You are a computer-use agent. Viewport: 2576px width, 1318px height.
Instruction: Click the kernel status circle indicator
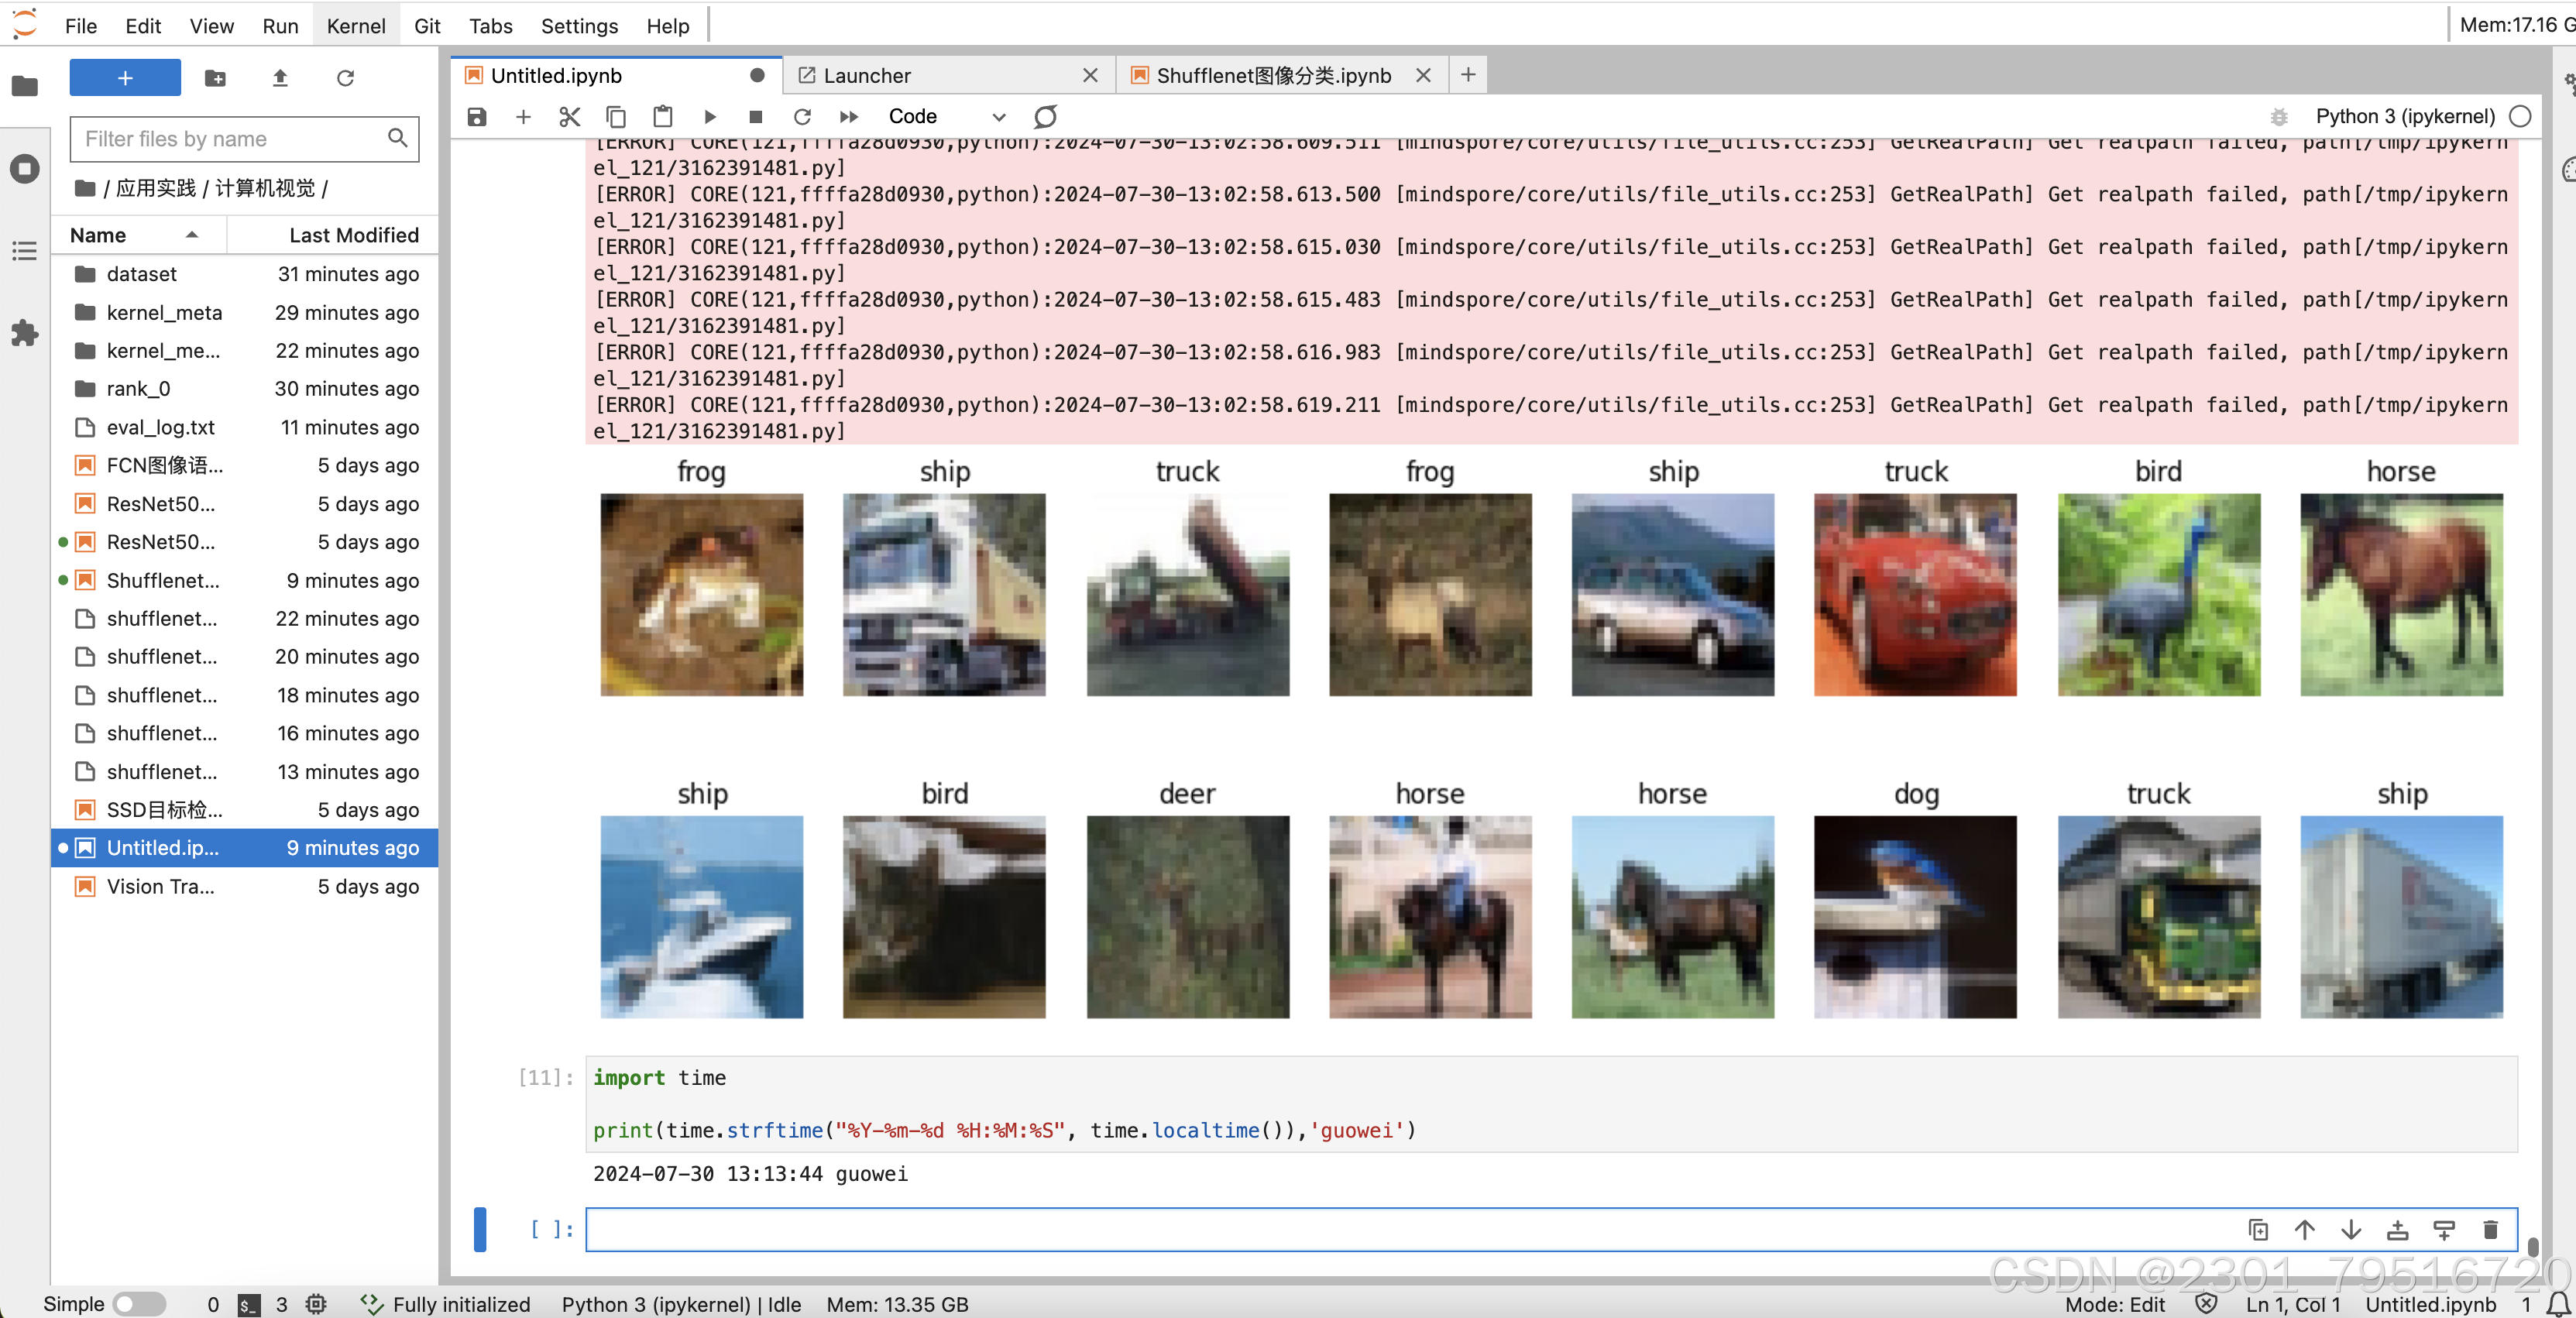click(x=2520, y=116)
